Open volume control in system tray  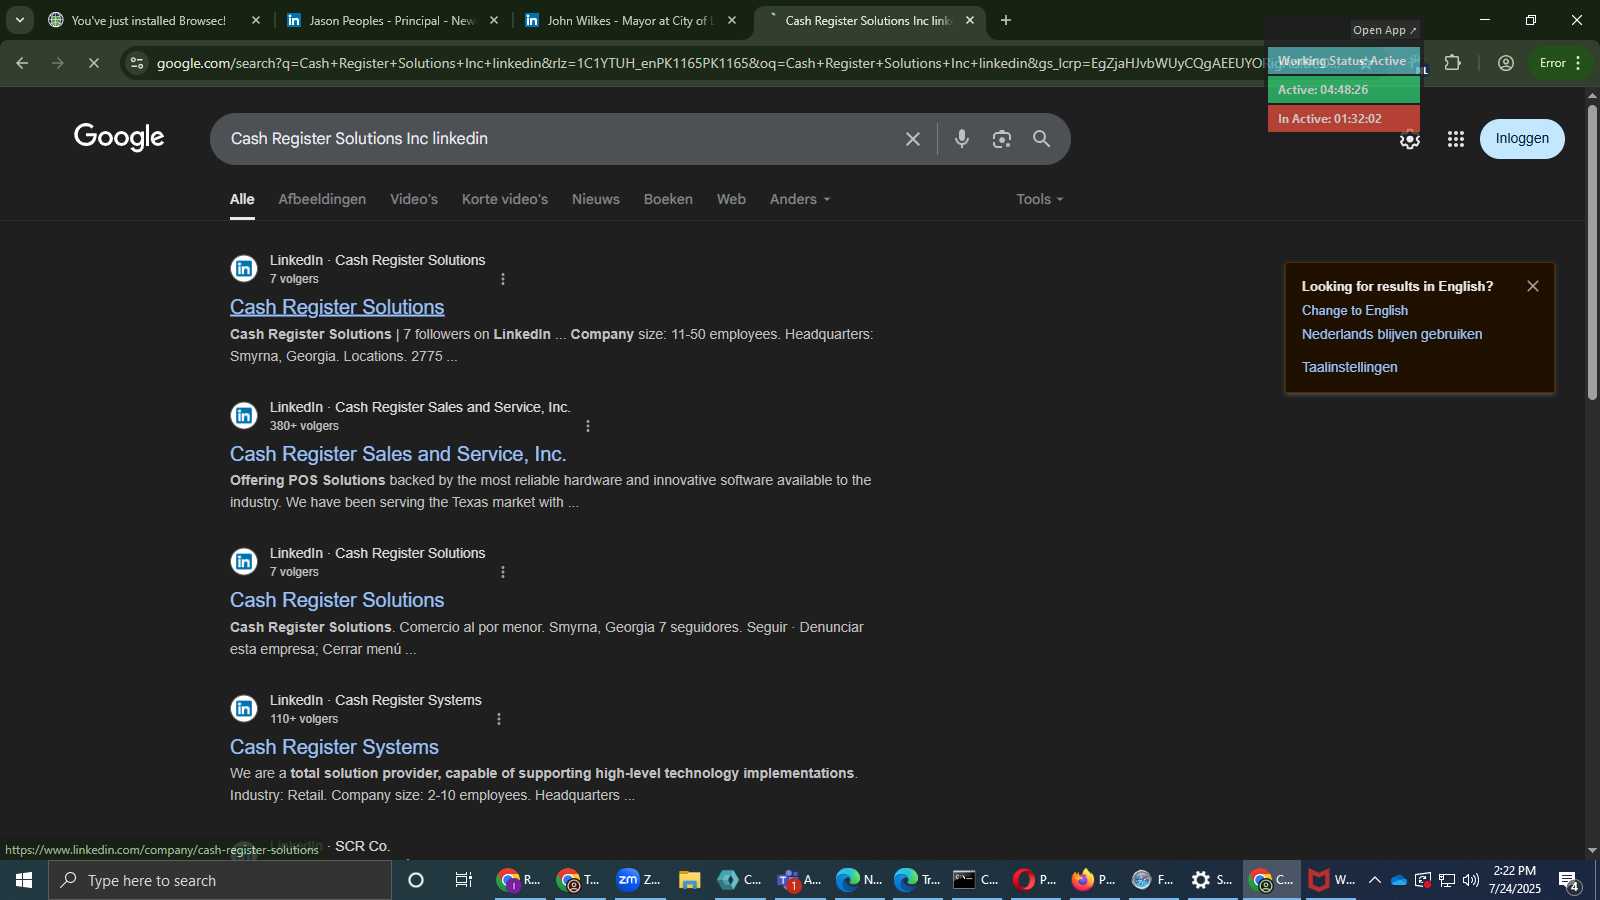coord(1471,880)
